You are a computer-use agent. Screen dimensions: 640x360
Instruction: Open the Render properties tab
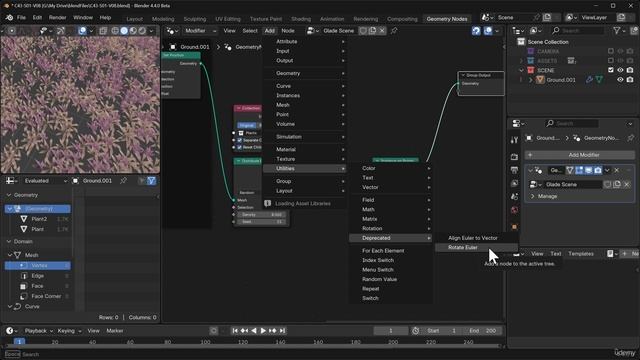point(514,157)
